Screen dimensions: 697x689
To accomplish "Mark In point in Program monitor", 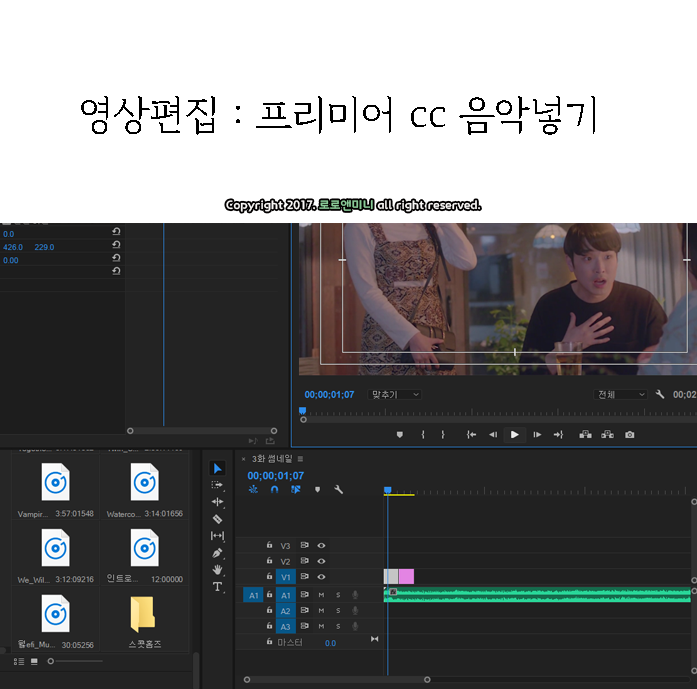I will (423, 435).
